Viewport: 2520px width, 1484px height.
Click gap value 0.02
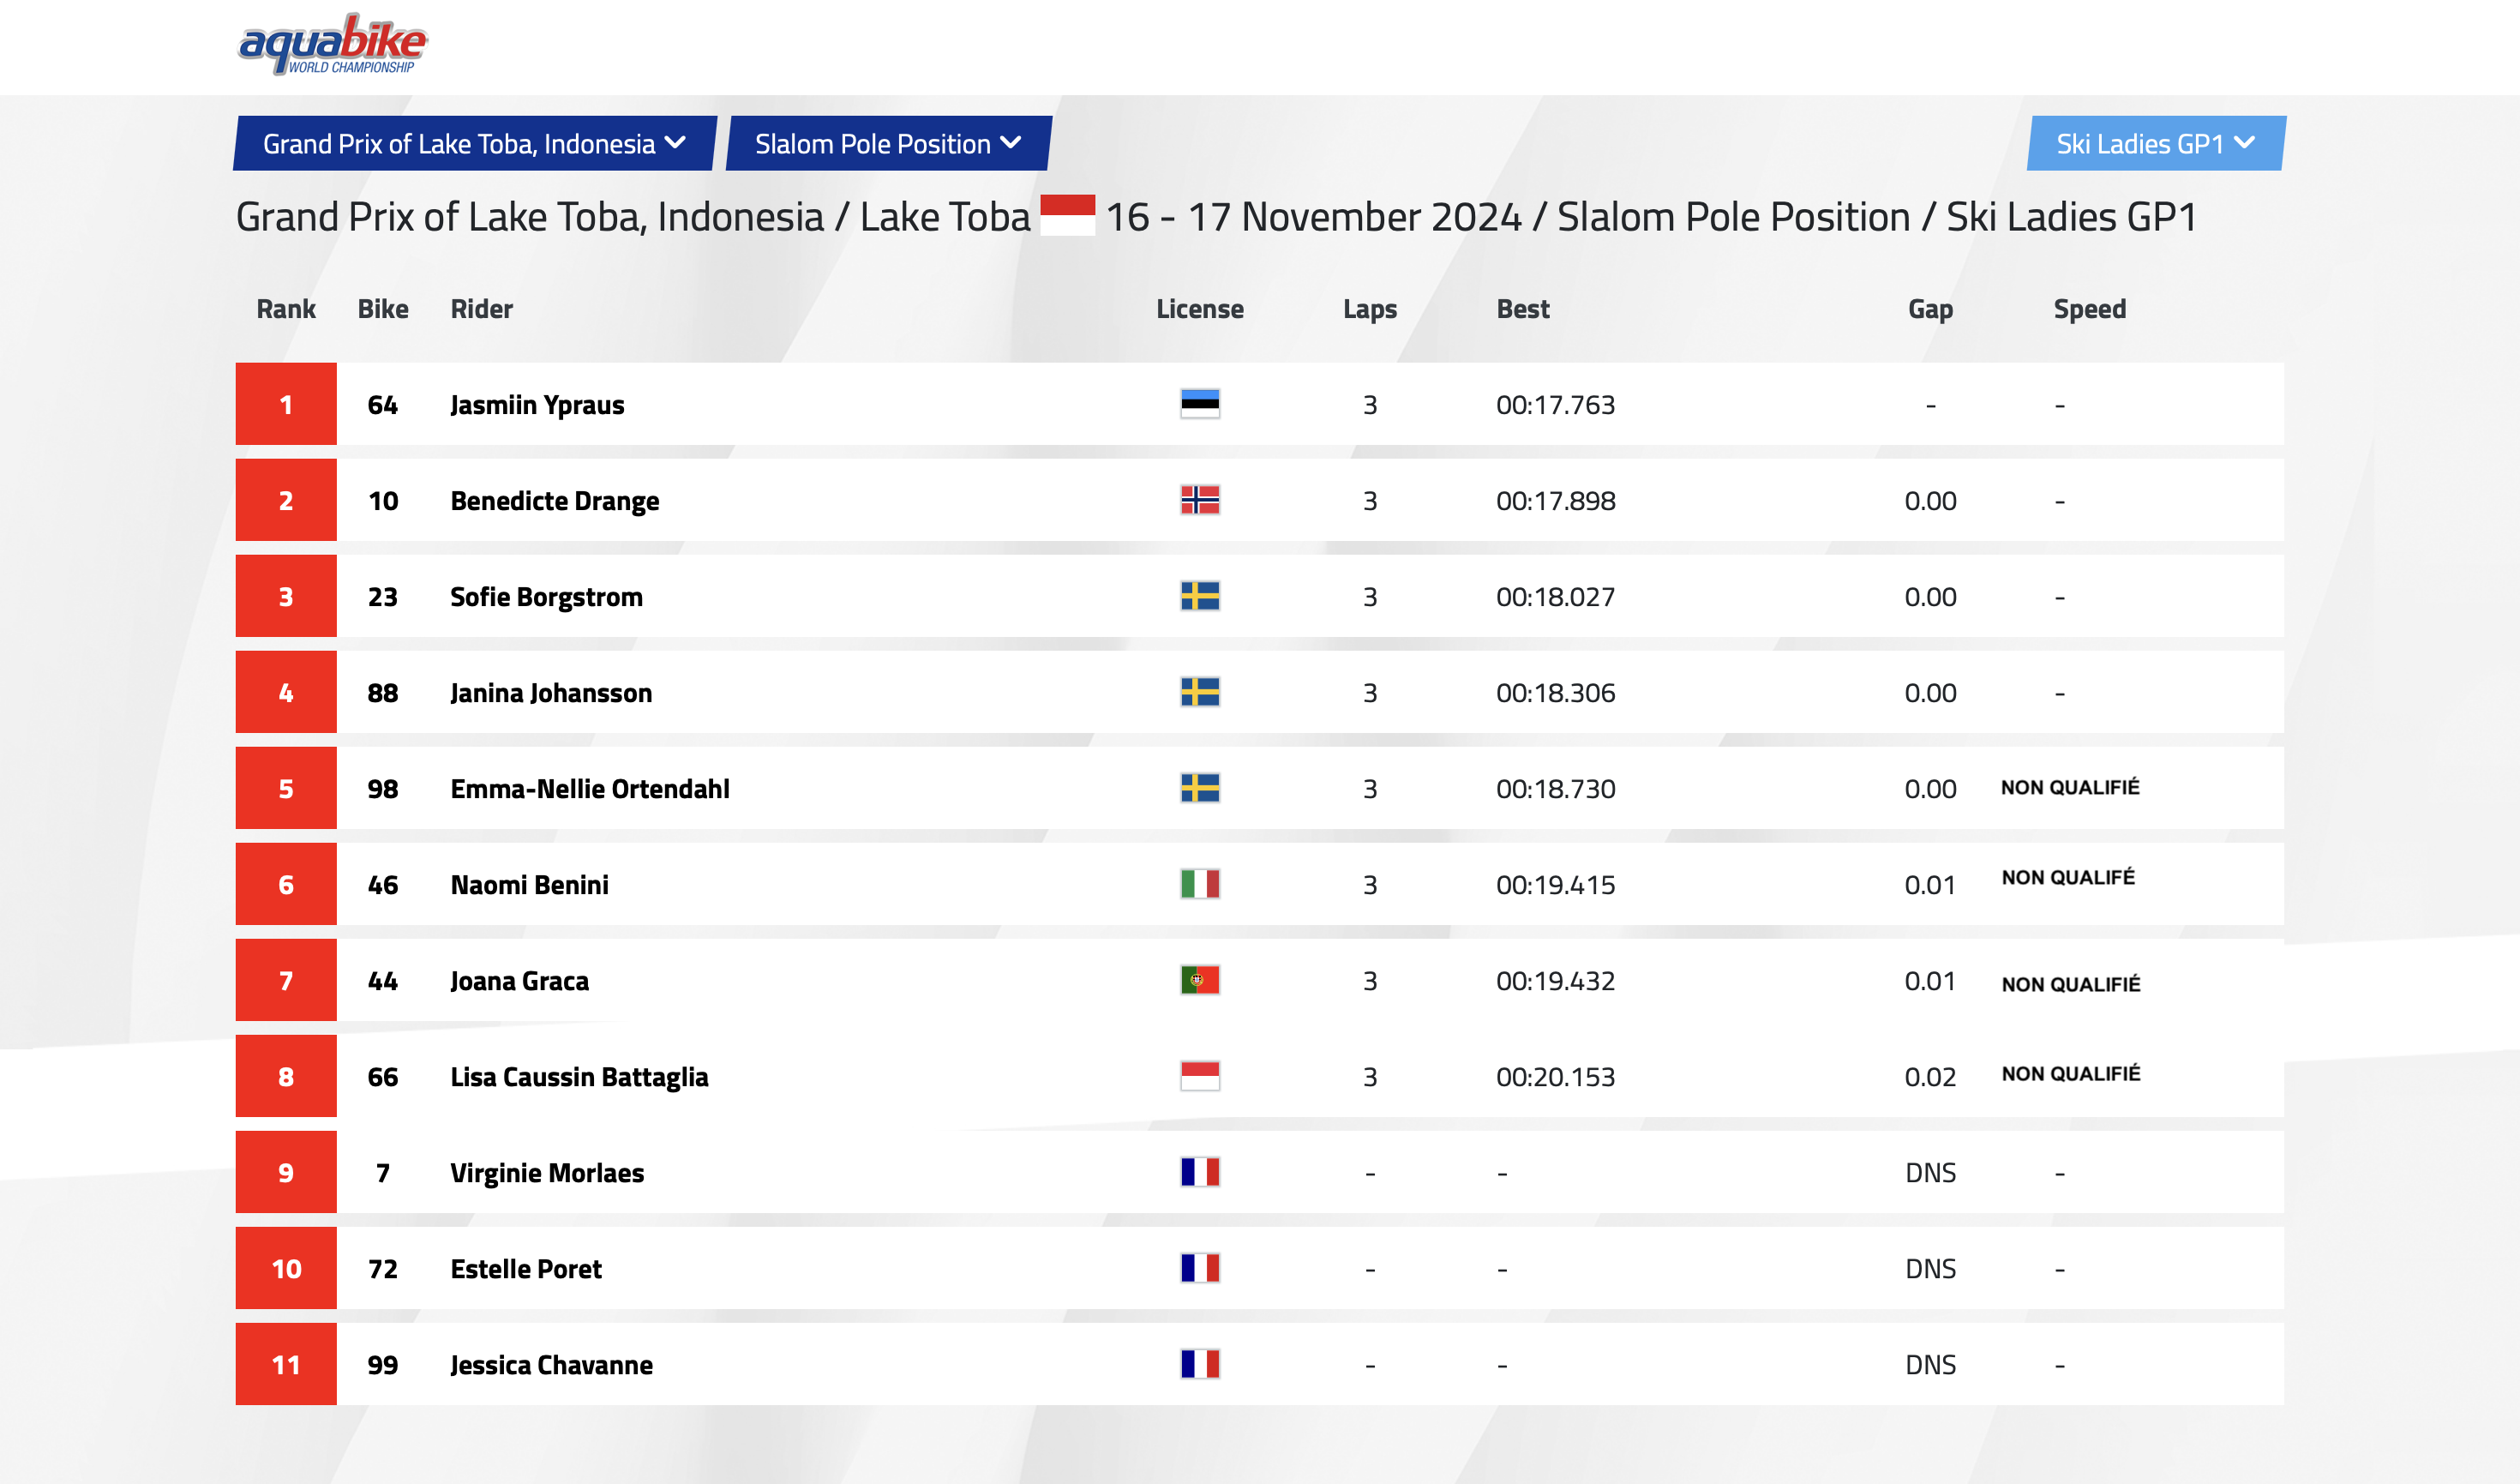[1930, 1077]
